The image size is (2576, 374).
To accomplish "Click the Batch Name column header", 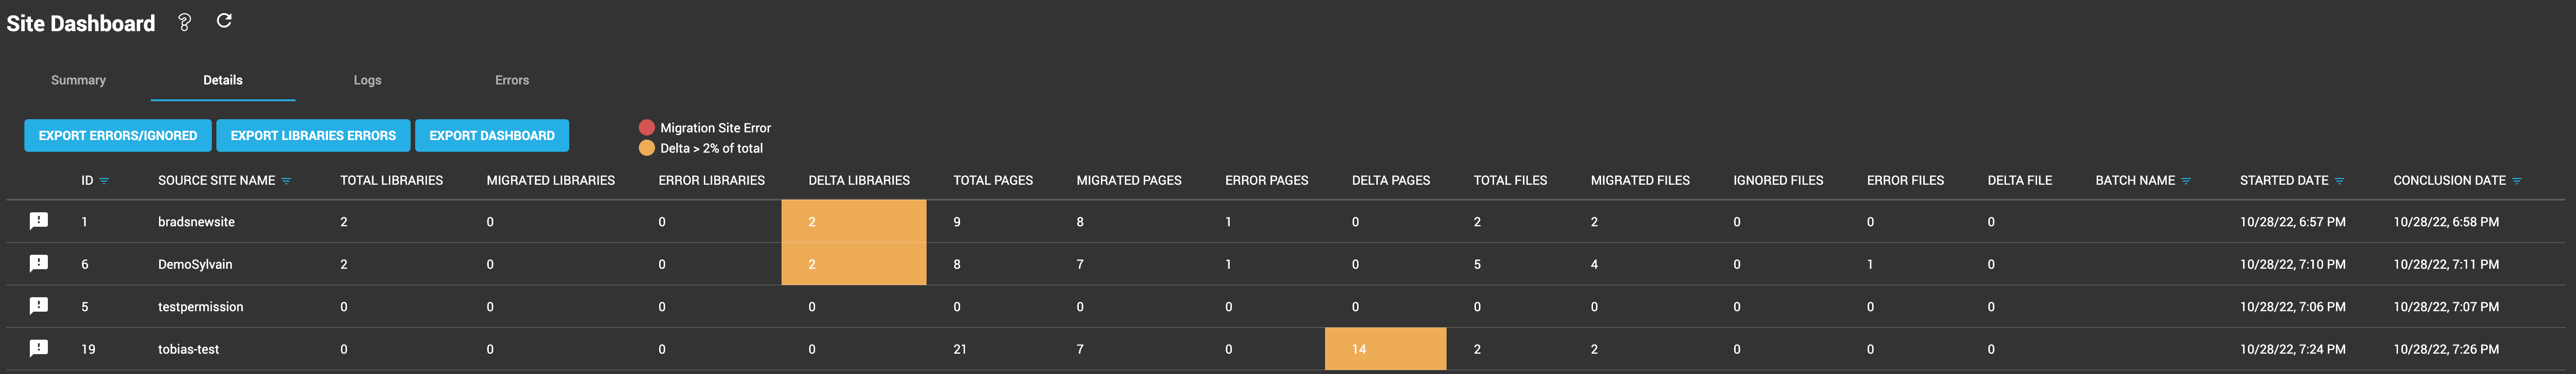I will 2135,181.
